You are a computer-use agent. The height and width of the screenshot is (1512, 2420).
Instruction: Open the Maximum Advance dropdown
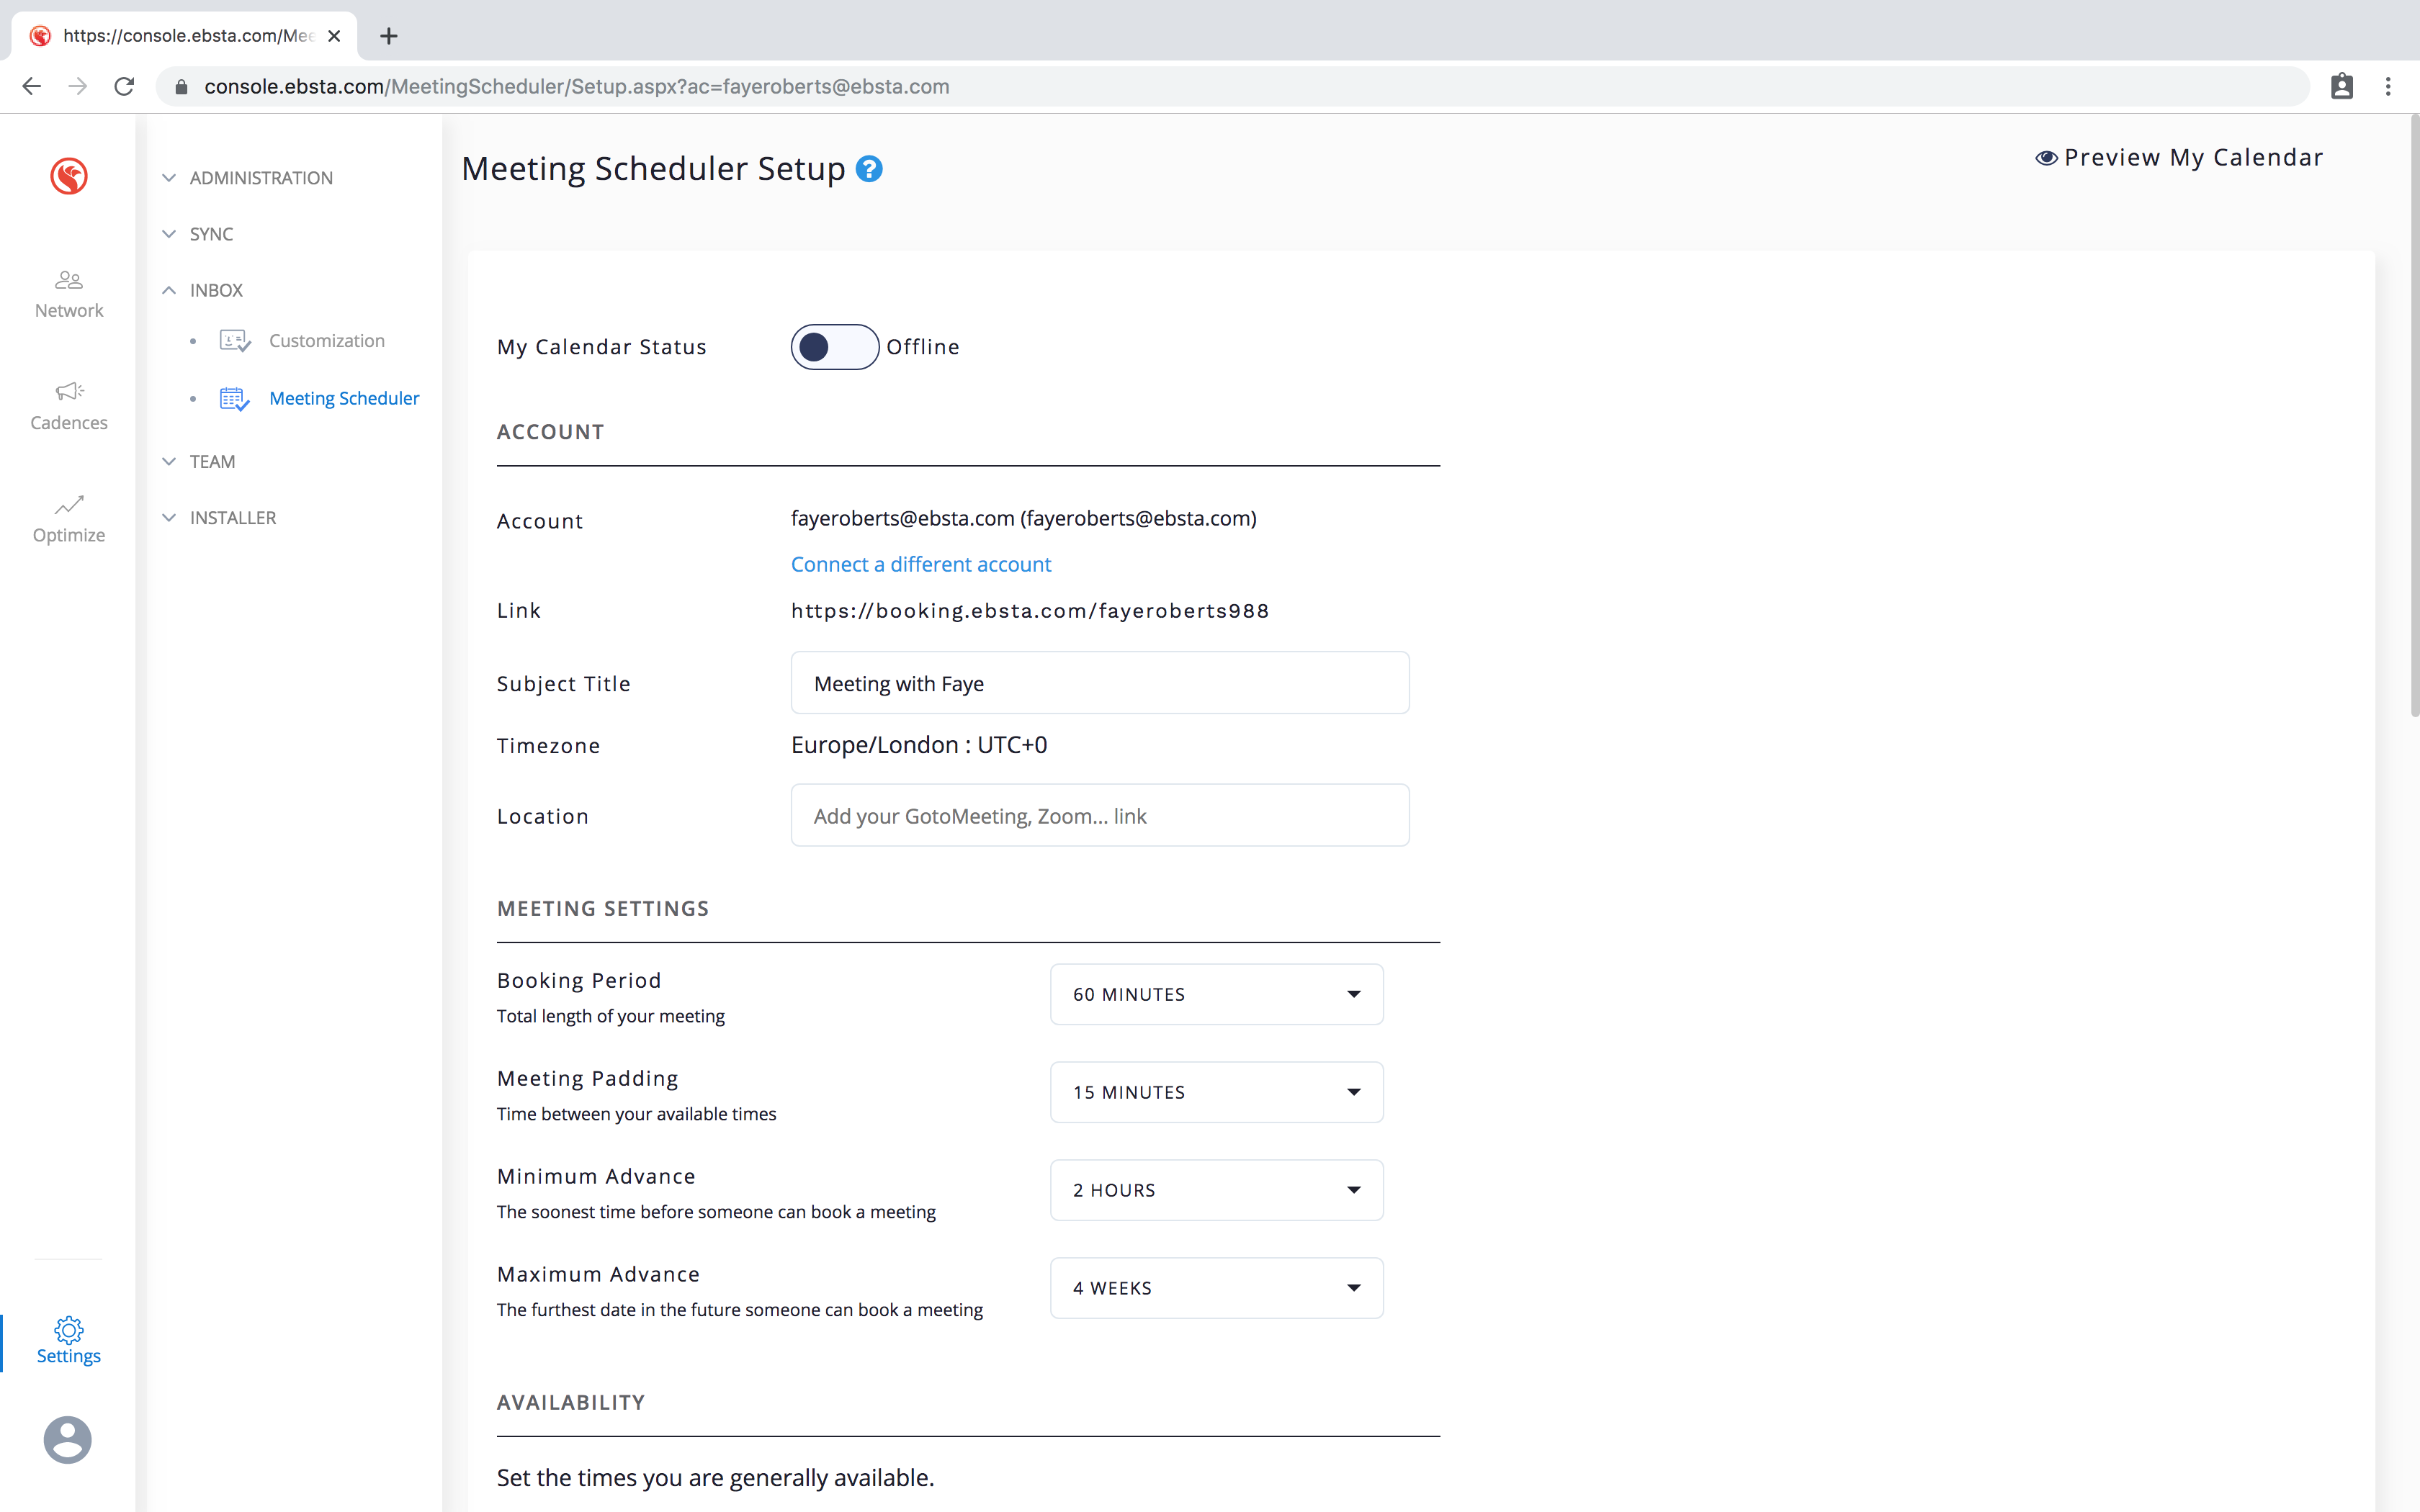1216,1288
